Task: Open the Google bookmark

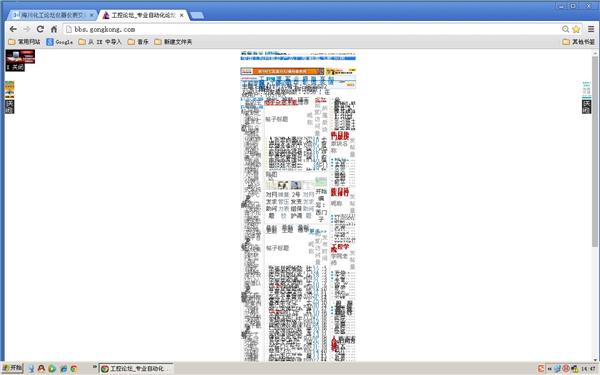Action: 59,42
